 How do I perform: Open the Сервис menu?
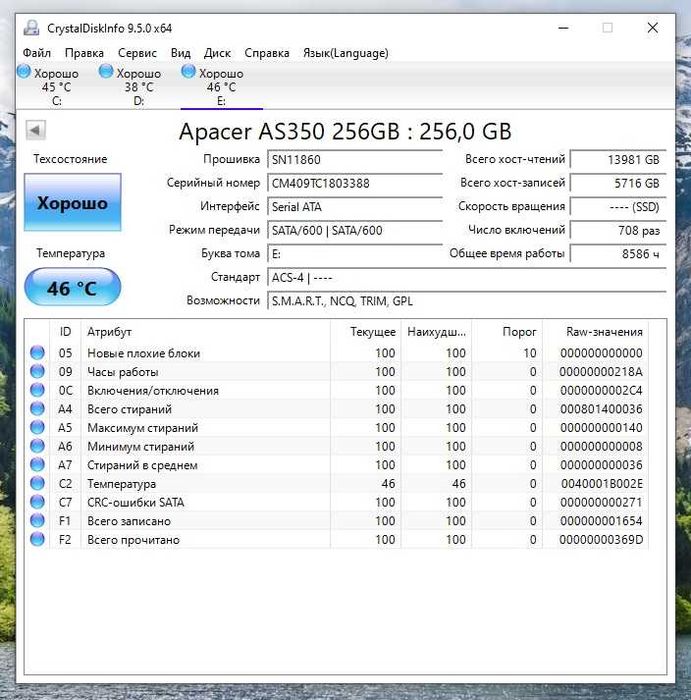[x=137, y=53]
